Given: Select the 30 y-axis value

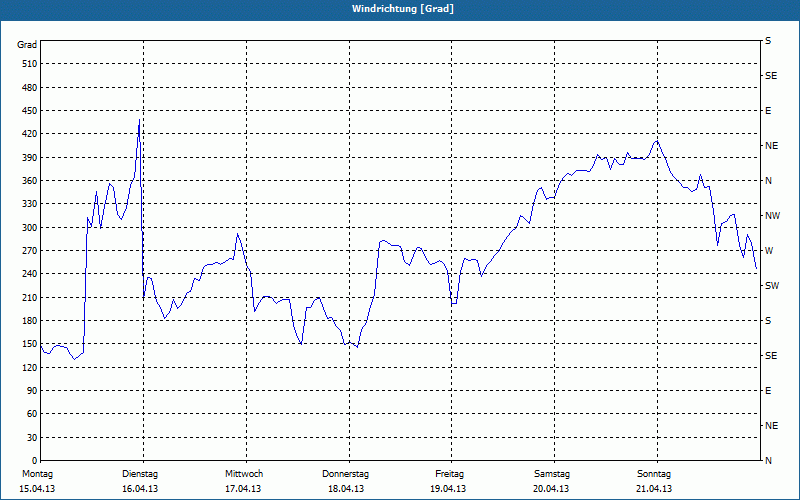Looking at the screenshot, I should tap(32, 438).
